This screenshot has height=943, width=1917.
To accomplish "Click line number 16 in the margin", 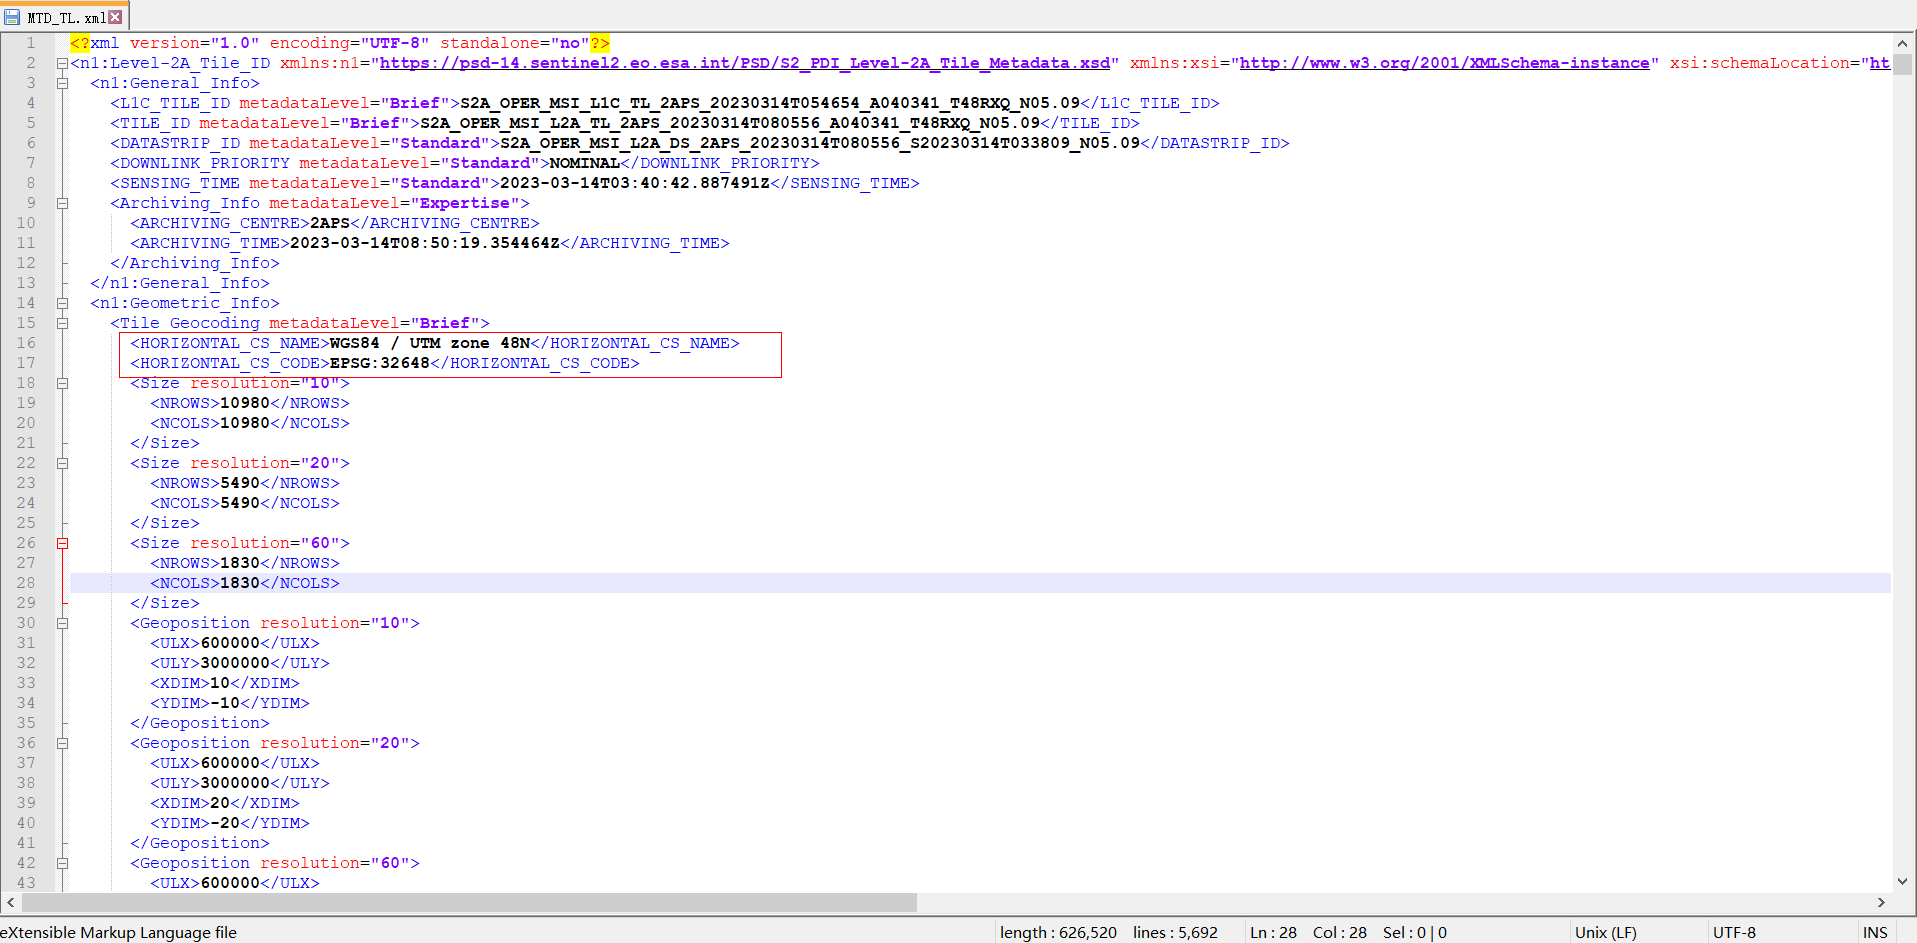I will [x=26, y=343].
